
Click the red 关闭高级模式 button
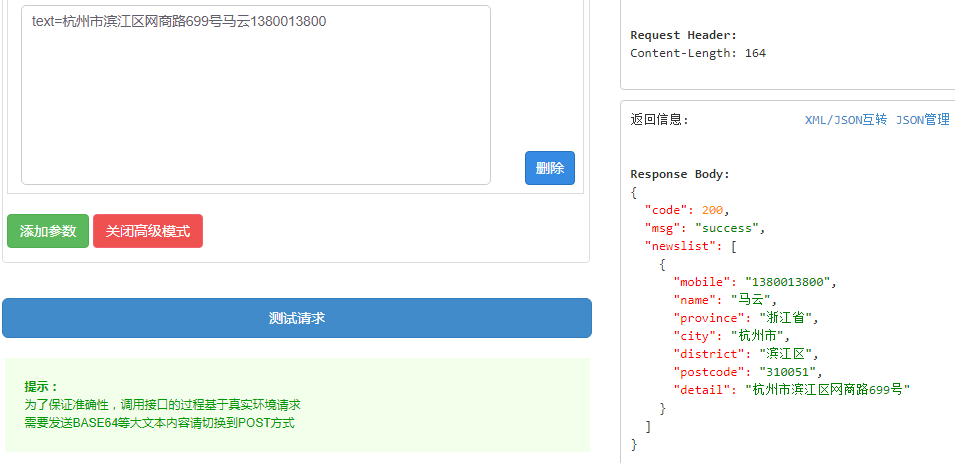[x=148, y=231]
